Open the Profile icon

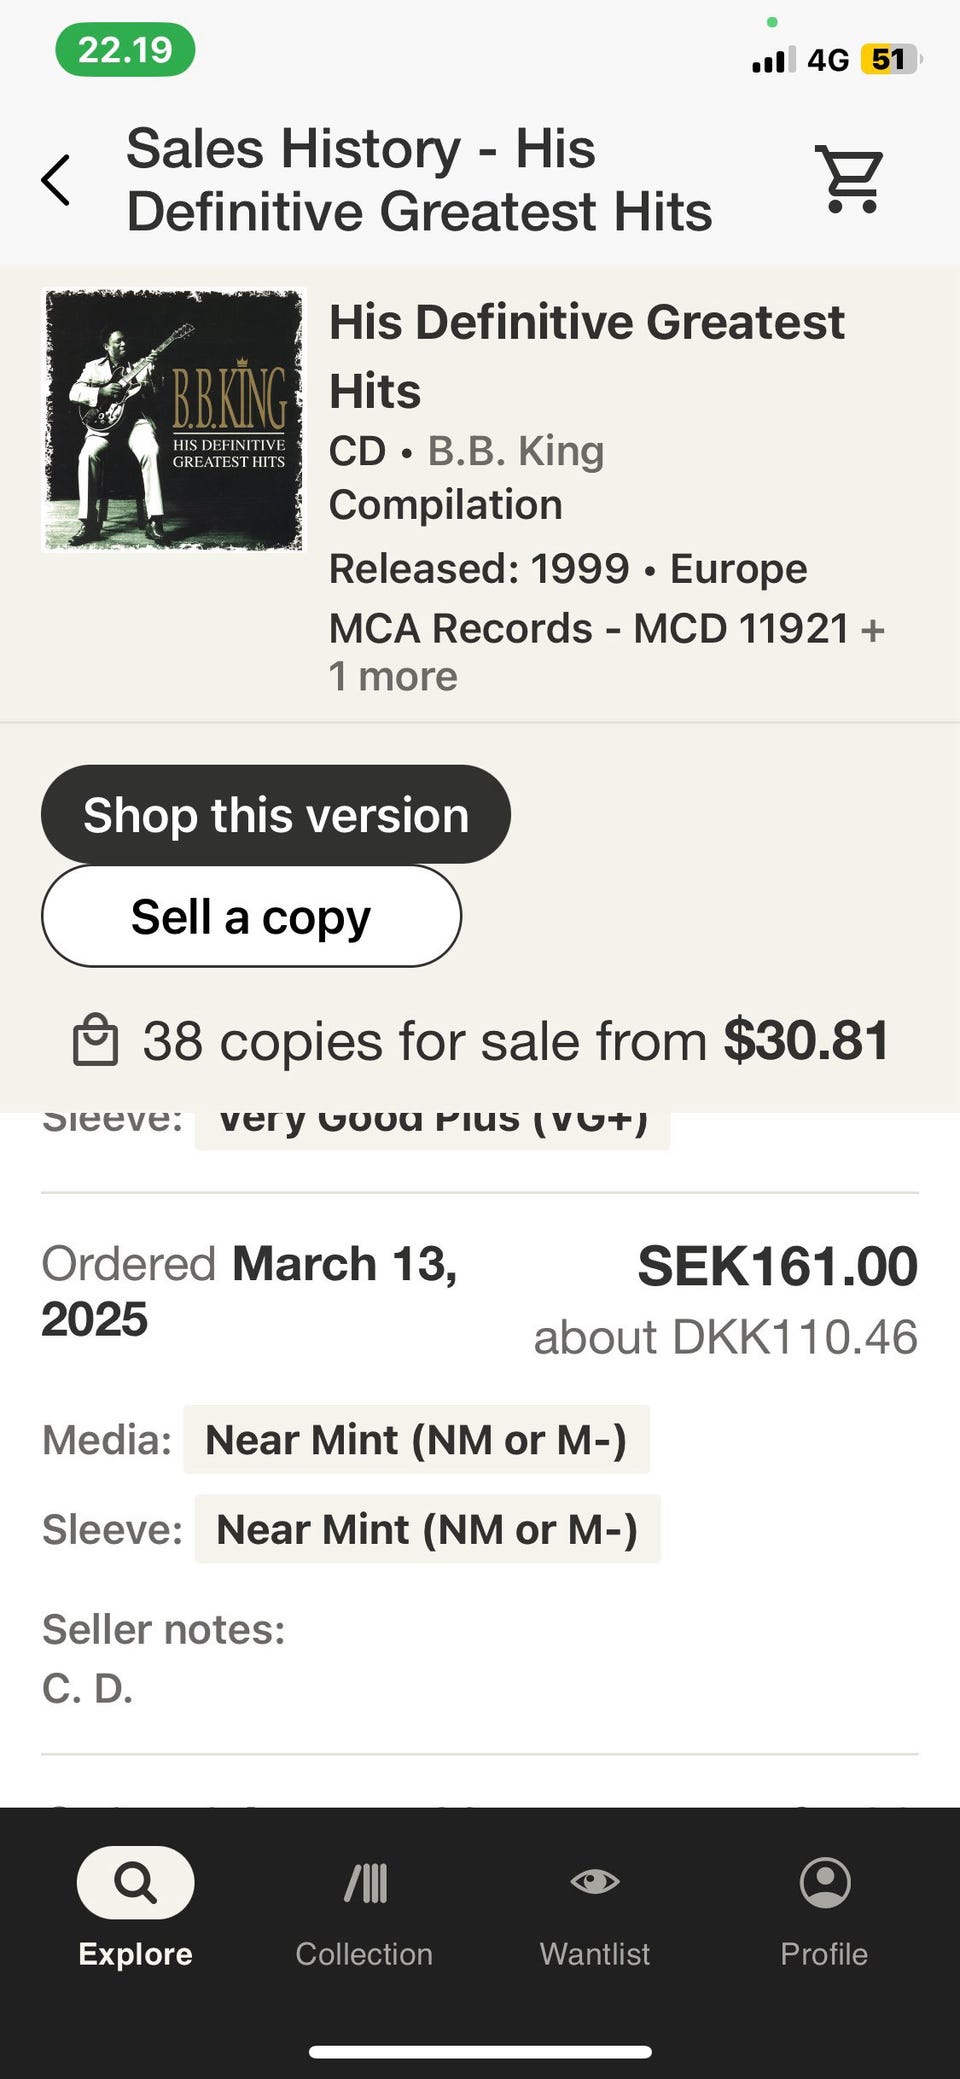click(x=825, y=1883)
